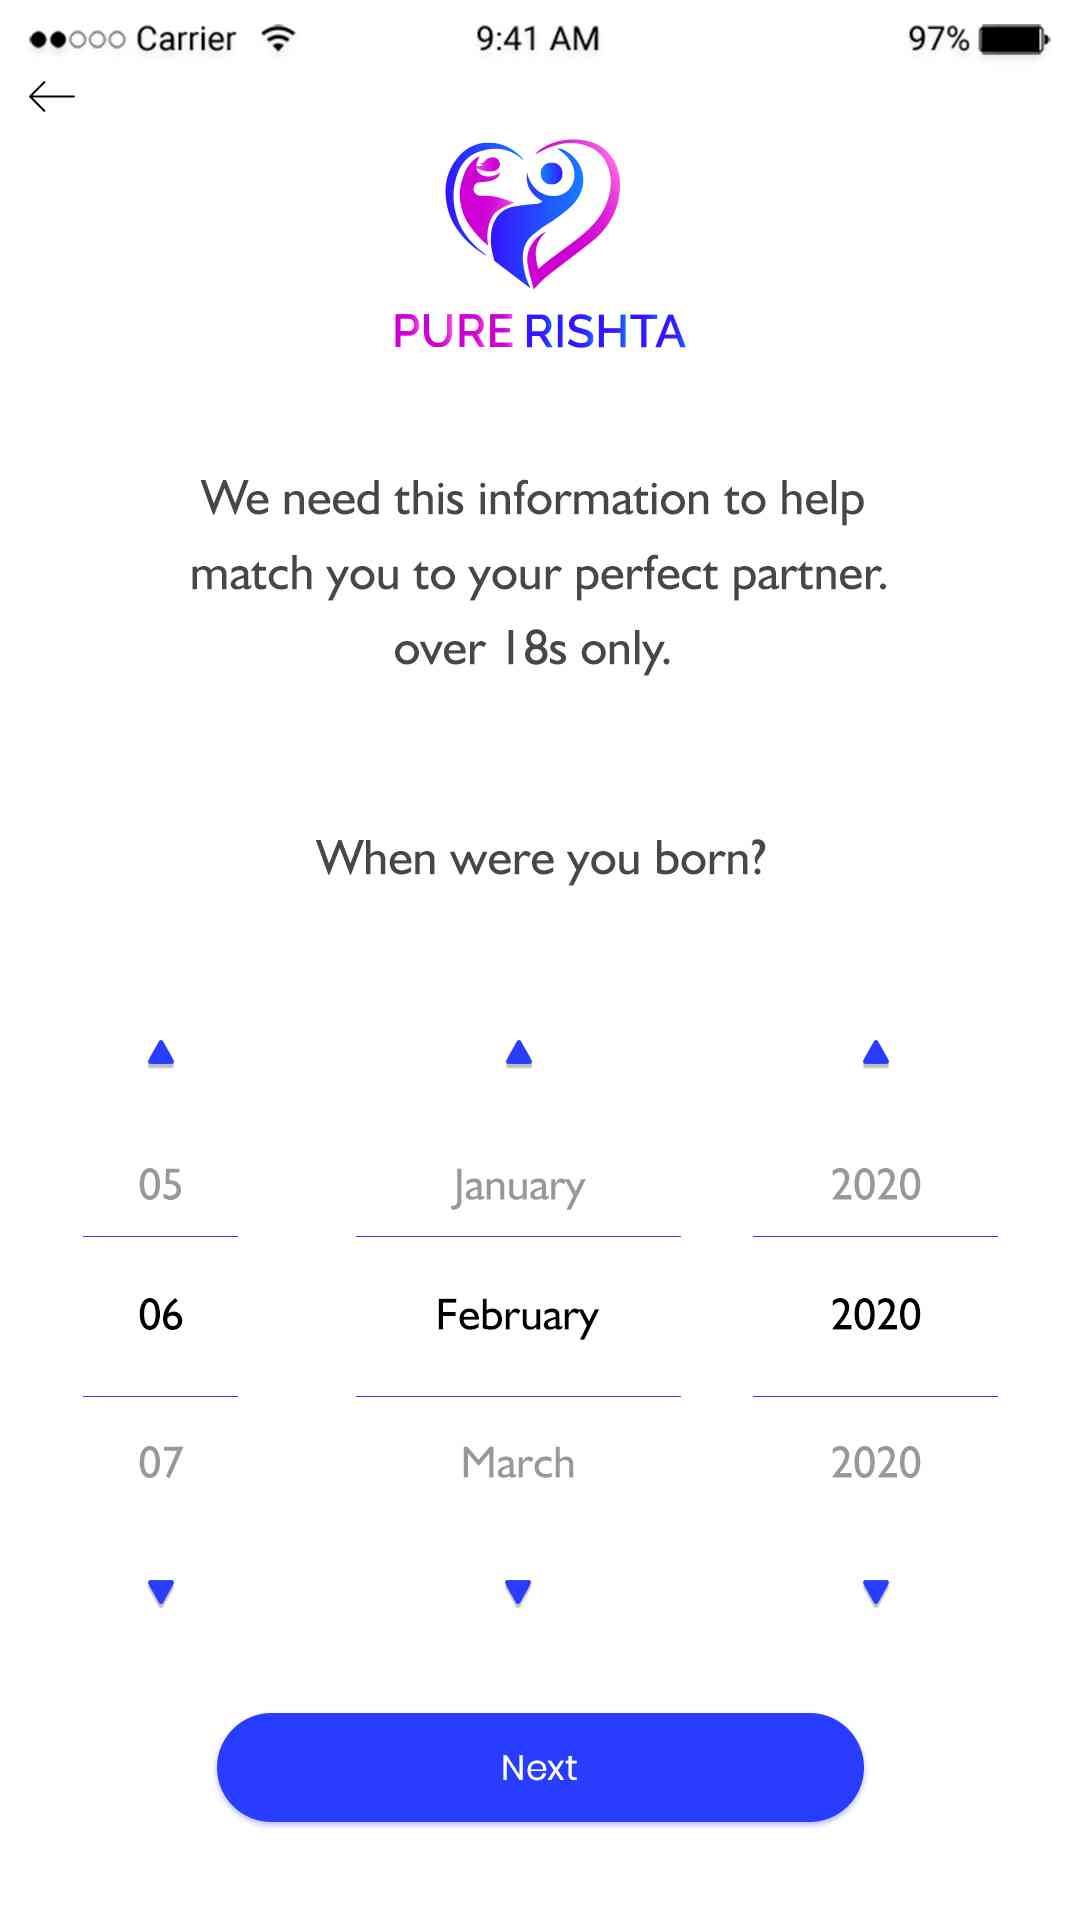Select March in the month picker
Screen dimensions: 1080x1920
click(517, 1463)
